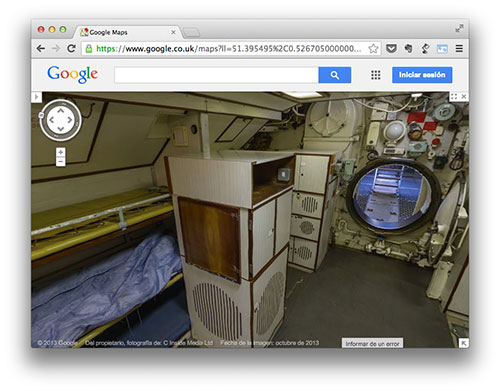Screen dimensions: 500x391
Task: Expand the bottom-right corner arrow
Action: point(463,343)
